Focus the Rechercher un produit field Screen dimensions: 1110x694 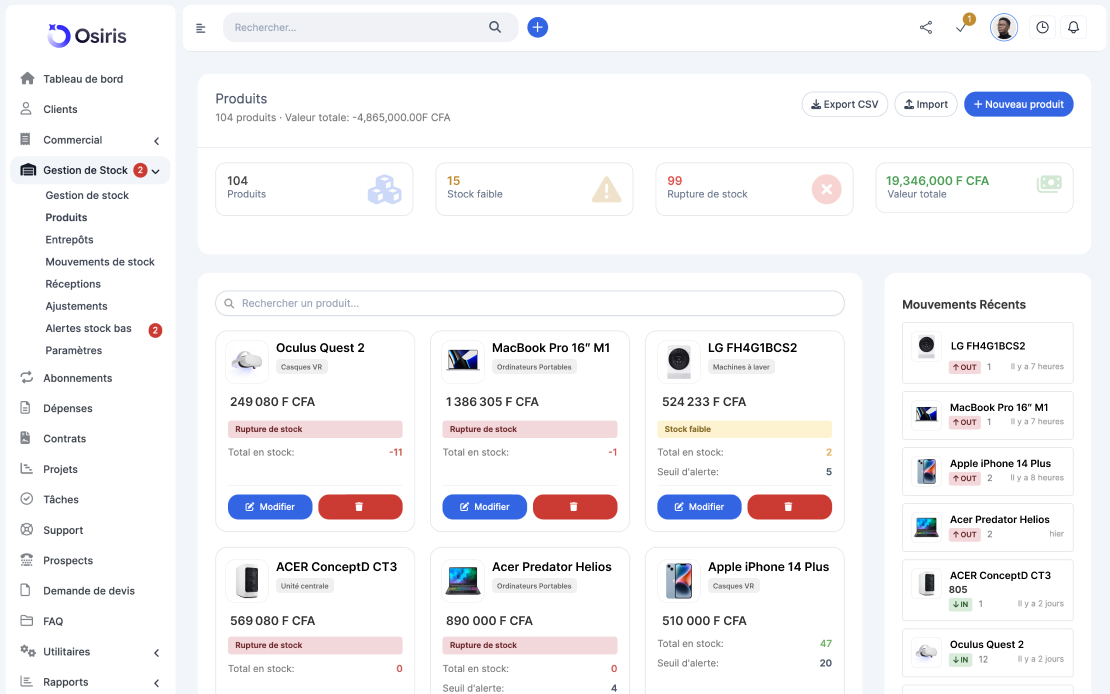(x=530, y=303)
